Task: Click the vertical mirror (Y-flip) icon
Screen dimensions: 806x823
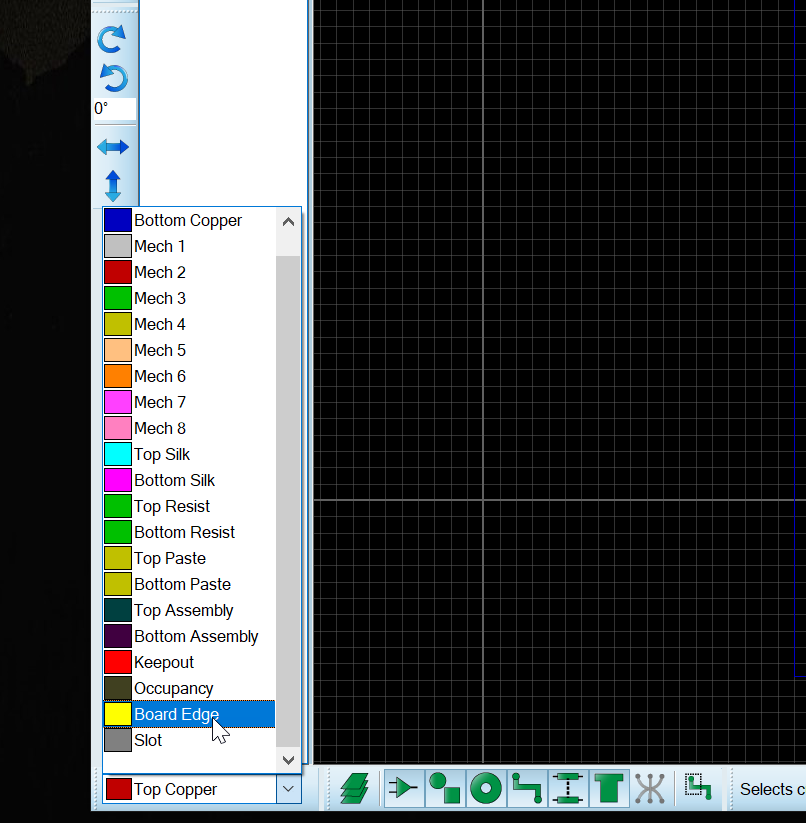Action: coord(112,186)
